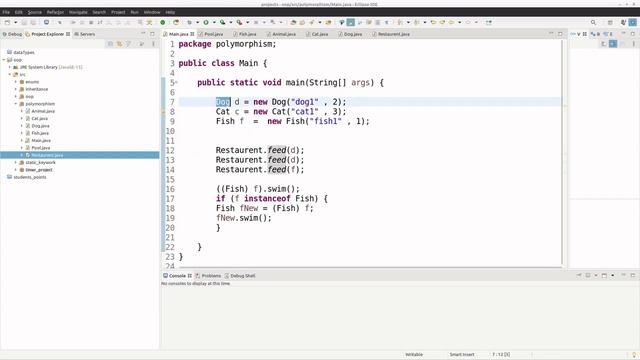The height and width of the screenshot is (360, 640).
Task: Click the External Tools run icon
Action: click(x=239, y=22)
